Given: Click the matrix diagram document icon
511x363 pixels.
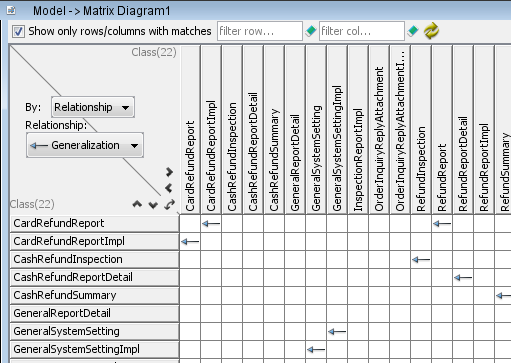Looking at the screenshot, I should pos(11,10).
